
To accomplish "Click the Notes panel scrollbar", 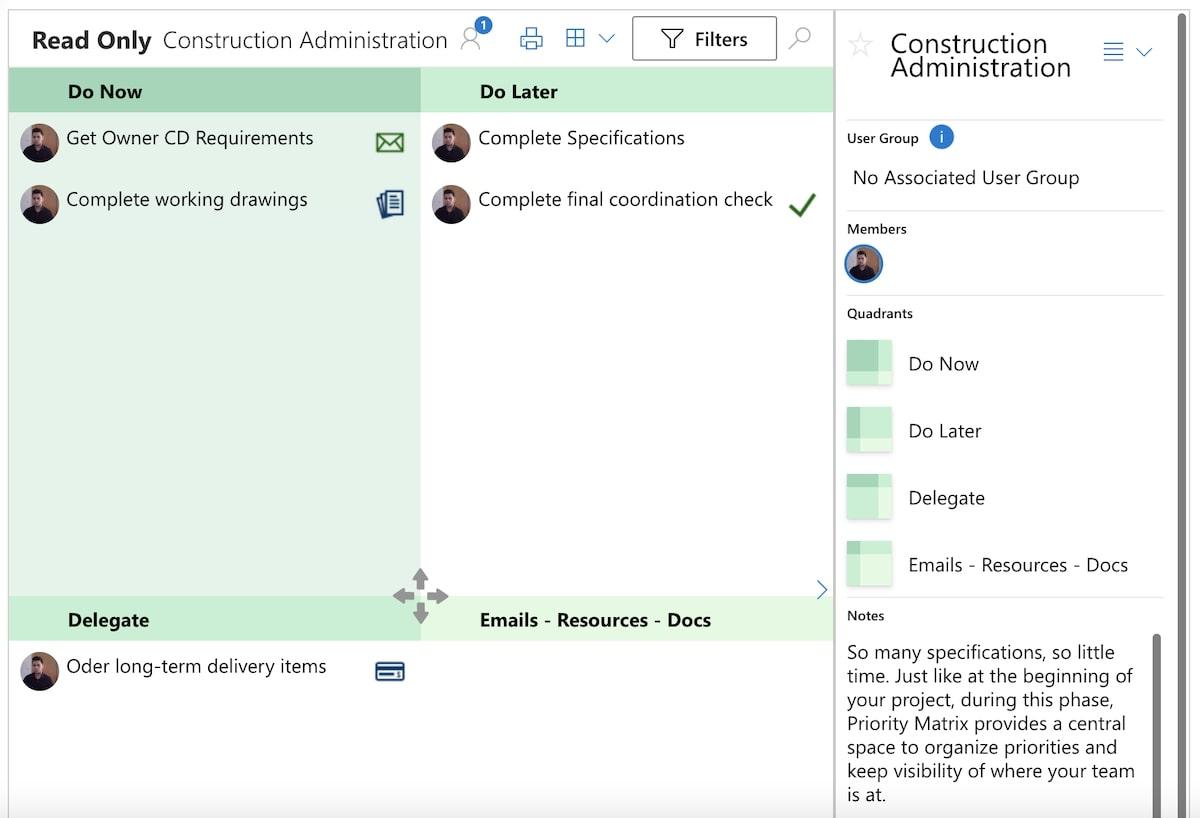I will click(1157, 720).
